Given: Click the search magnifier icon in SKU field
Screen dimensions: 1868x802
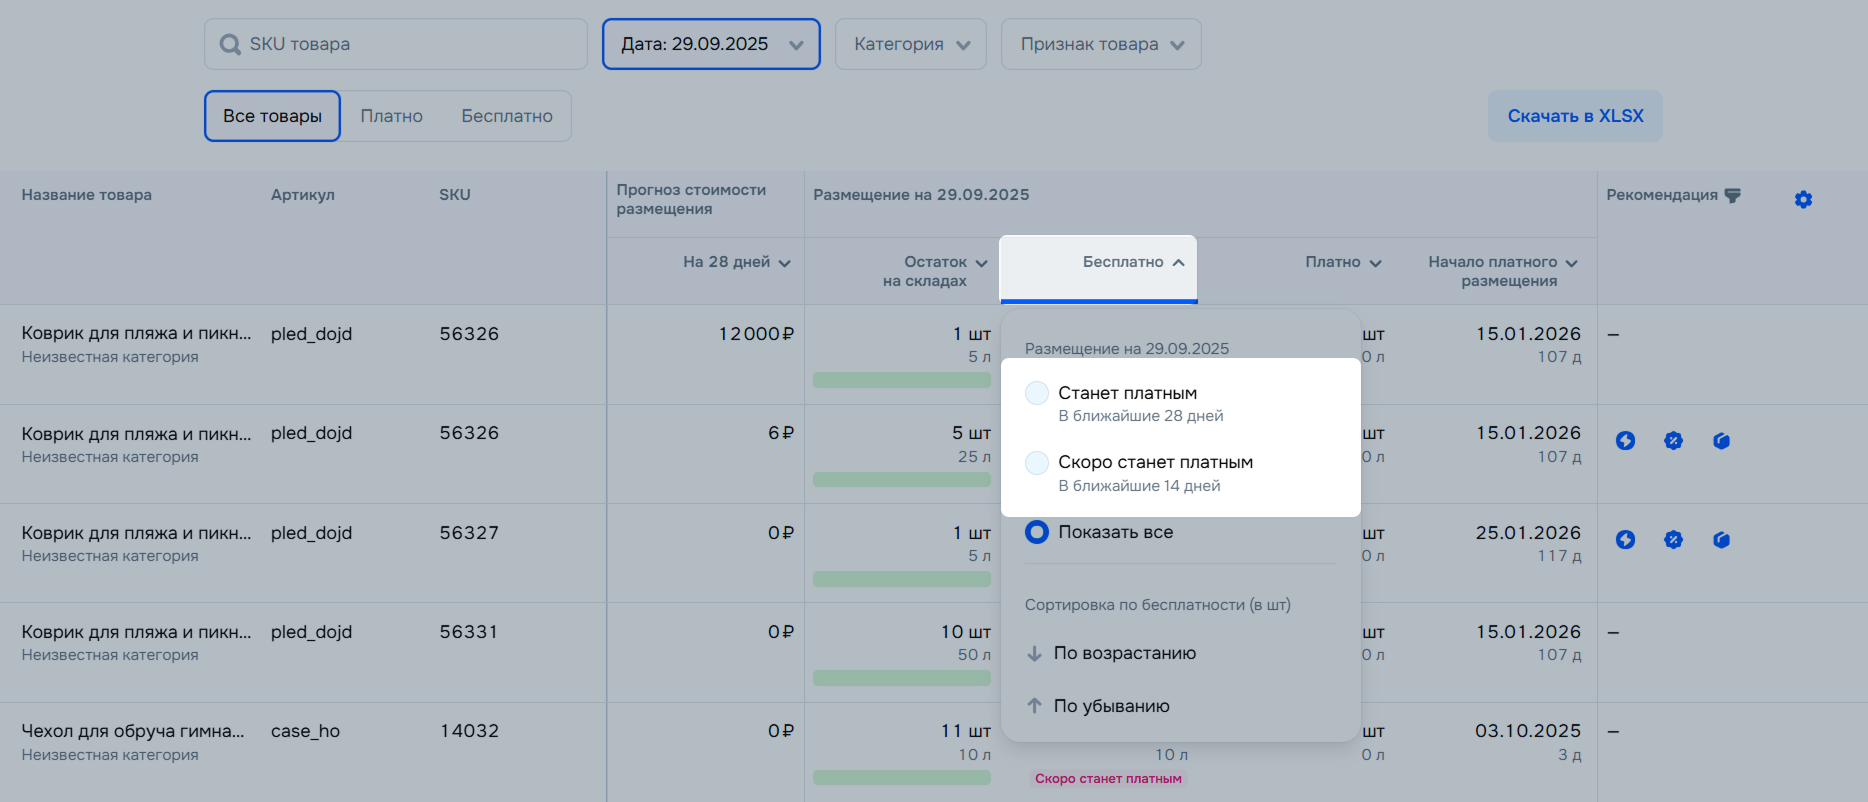Looking at the screenshot, I should point(230,45).
